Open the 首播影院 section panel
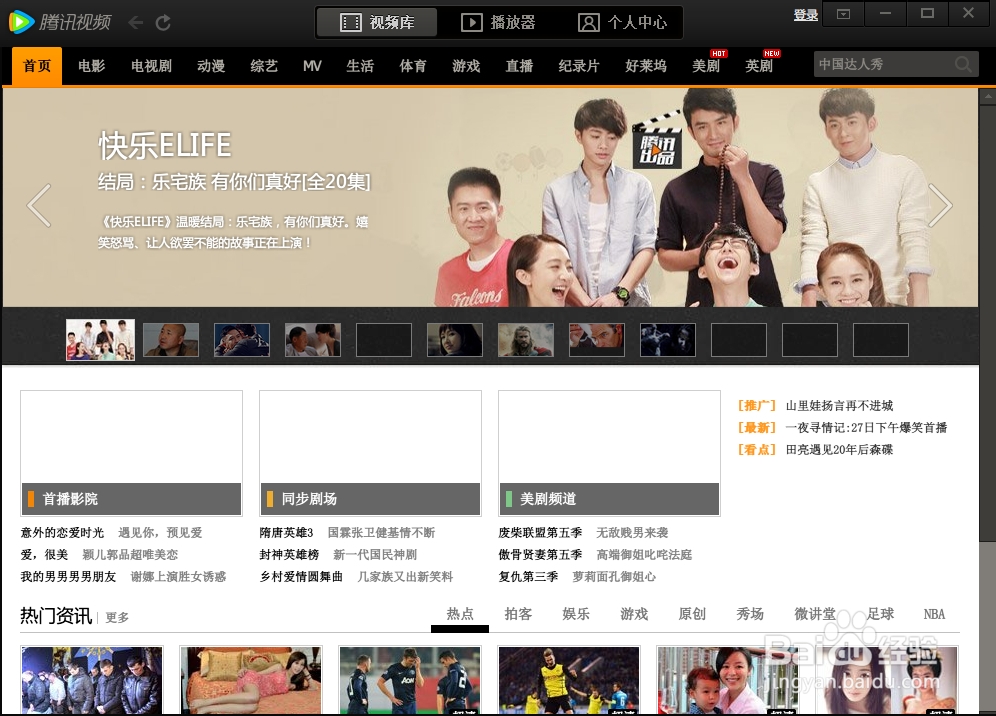This screenshot has height=716, width=996. (131, 453)
